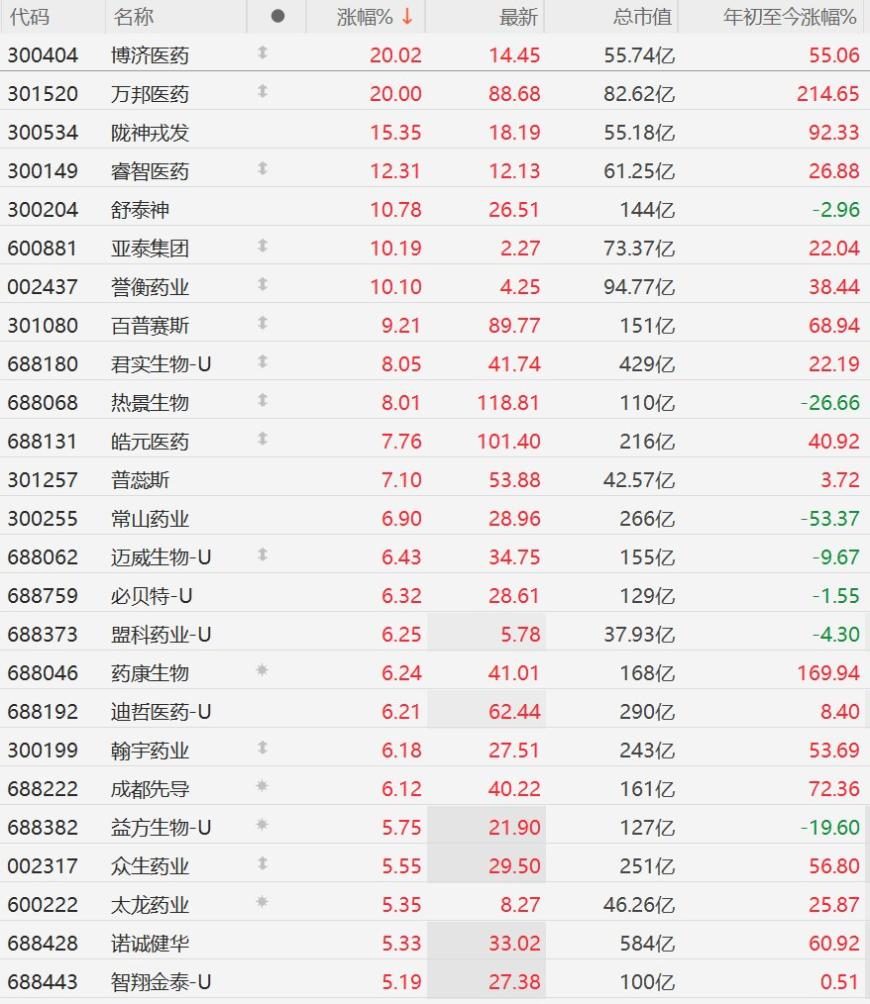Select stock name 盟科药业-U
This screenshot has width=870, height=1004.
161,635
